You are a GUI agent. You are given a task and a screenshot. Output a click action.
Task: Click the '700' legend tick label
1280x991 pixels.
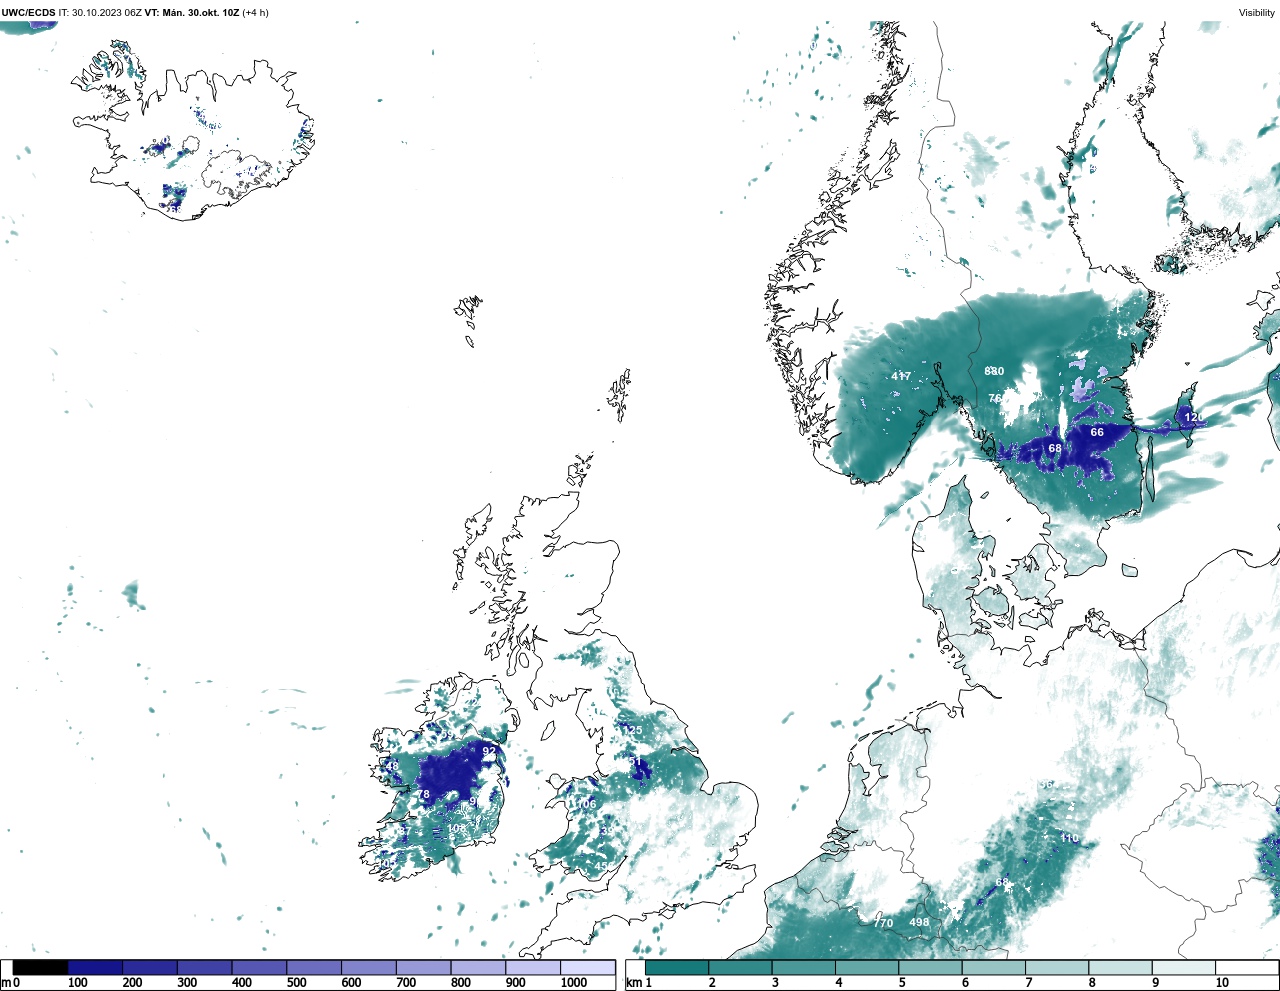[x=406, y=983]
